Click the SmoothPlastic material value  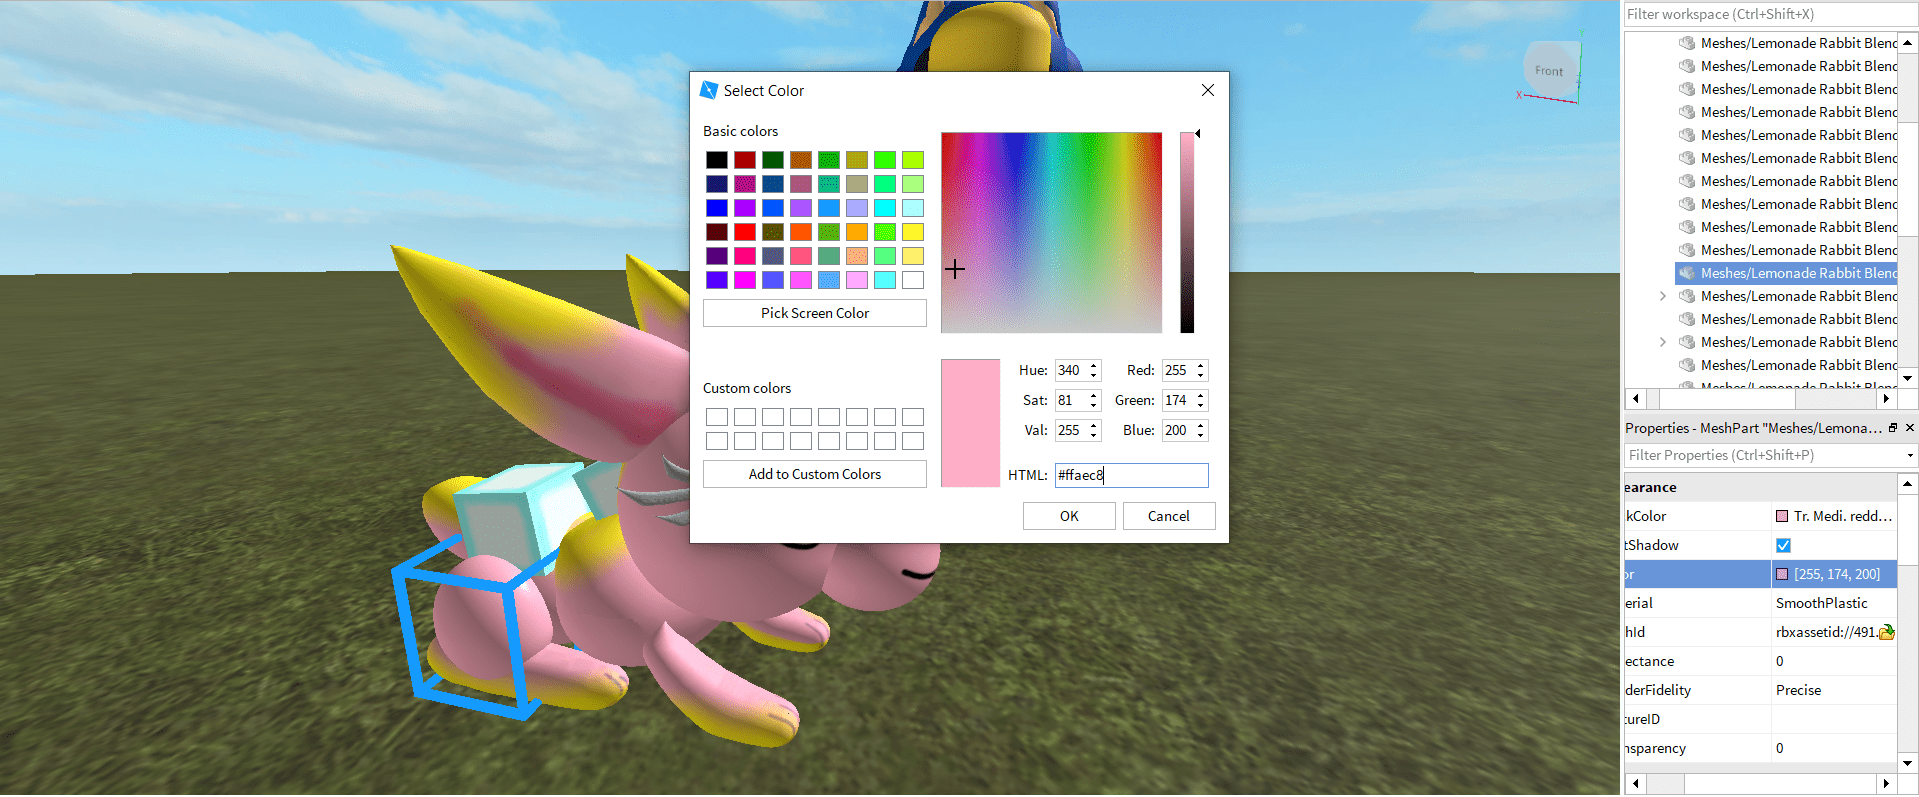click(1821, 603)
